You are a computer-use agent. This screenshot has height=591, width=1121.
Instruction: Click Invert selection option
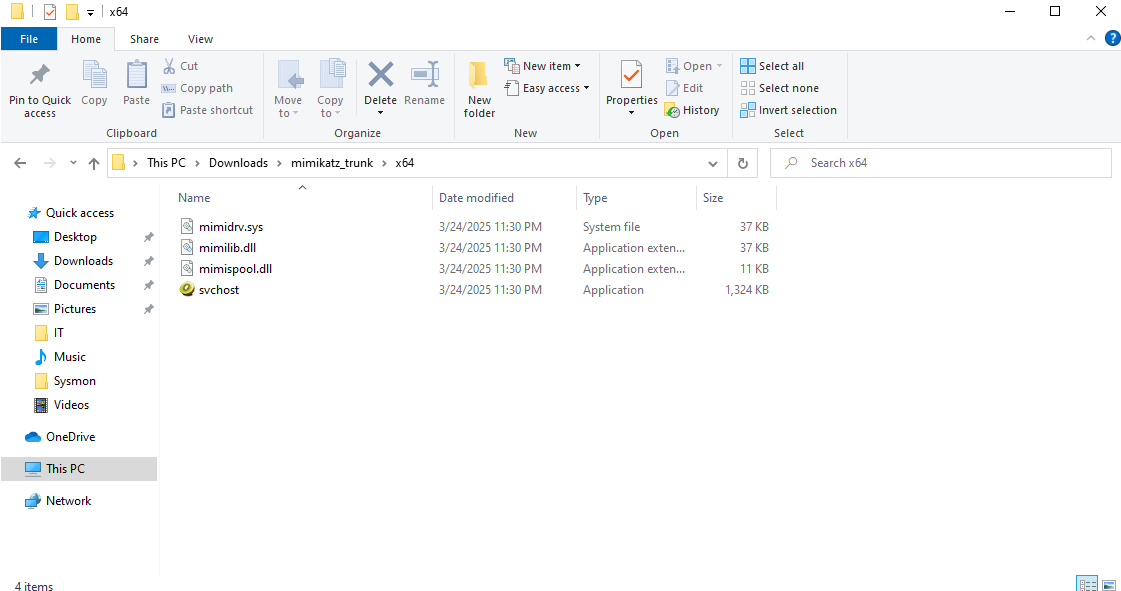coord(788,110)
